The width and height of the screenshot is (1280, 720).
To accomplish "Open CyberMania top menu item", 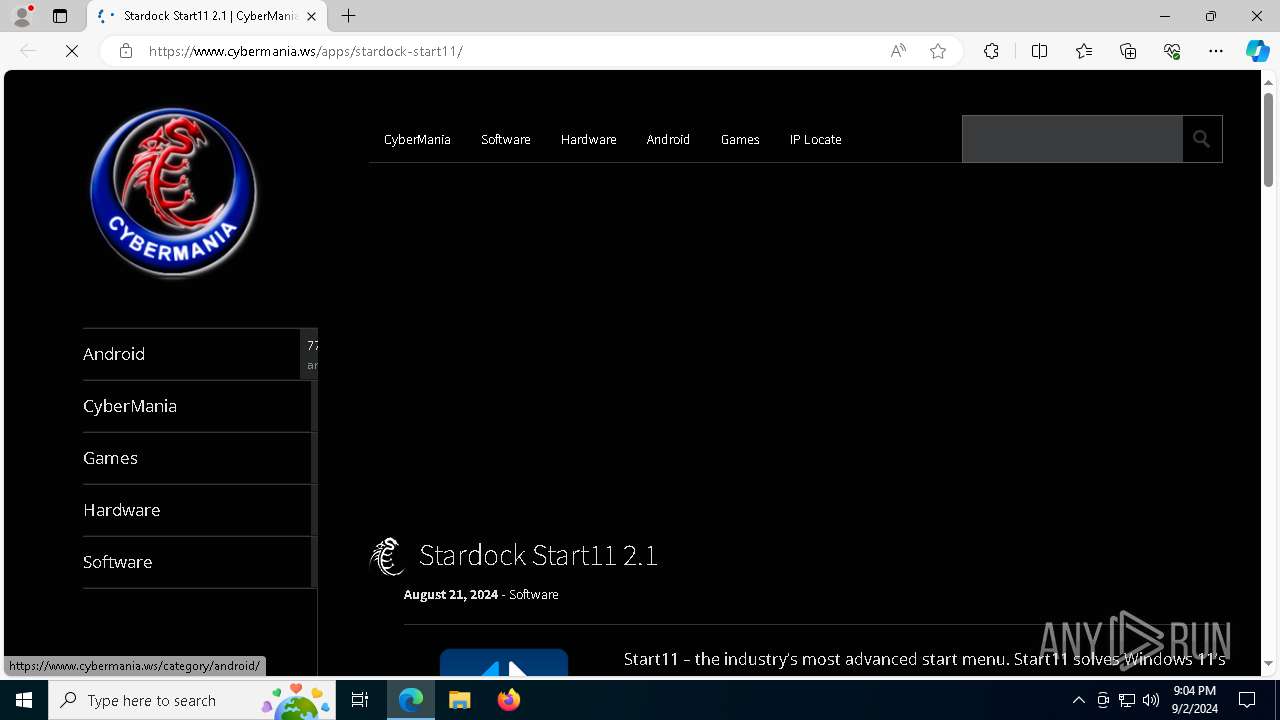I will point(417,139).
